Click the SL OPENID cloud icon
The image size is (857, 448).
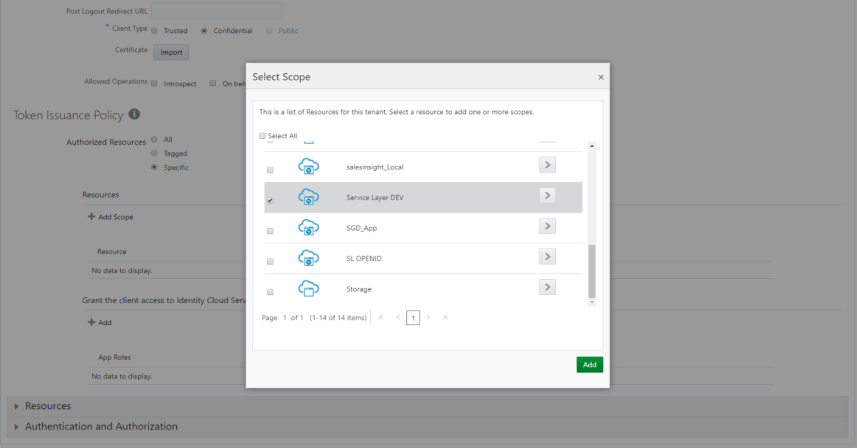308,258
